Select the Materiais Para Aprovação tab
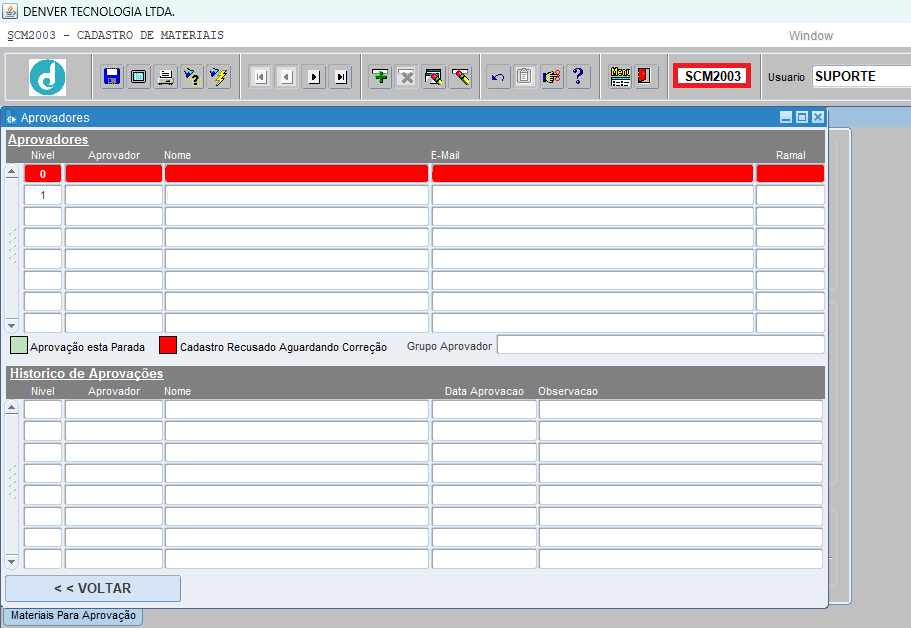Image resolution: width=911 pixels, height=628 pixels. coord(73,616)
